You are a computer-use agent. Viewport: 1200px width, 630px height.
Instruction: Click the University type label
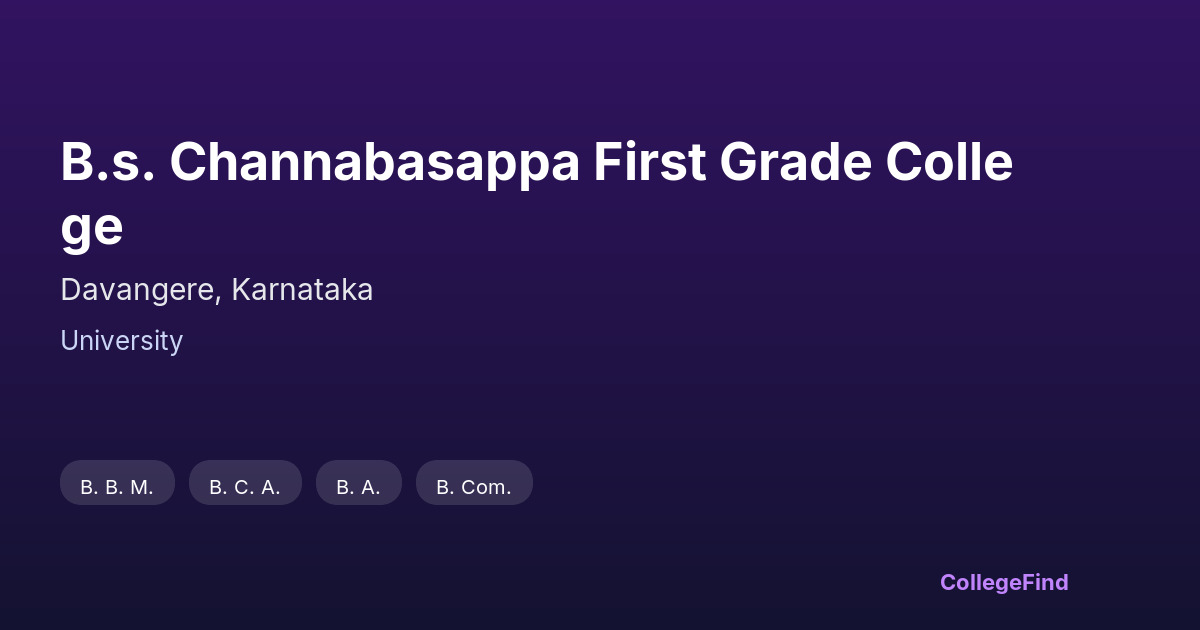point(121,341)
